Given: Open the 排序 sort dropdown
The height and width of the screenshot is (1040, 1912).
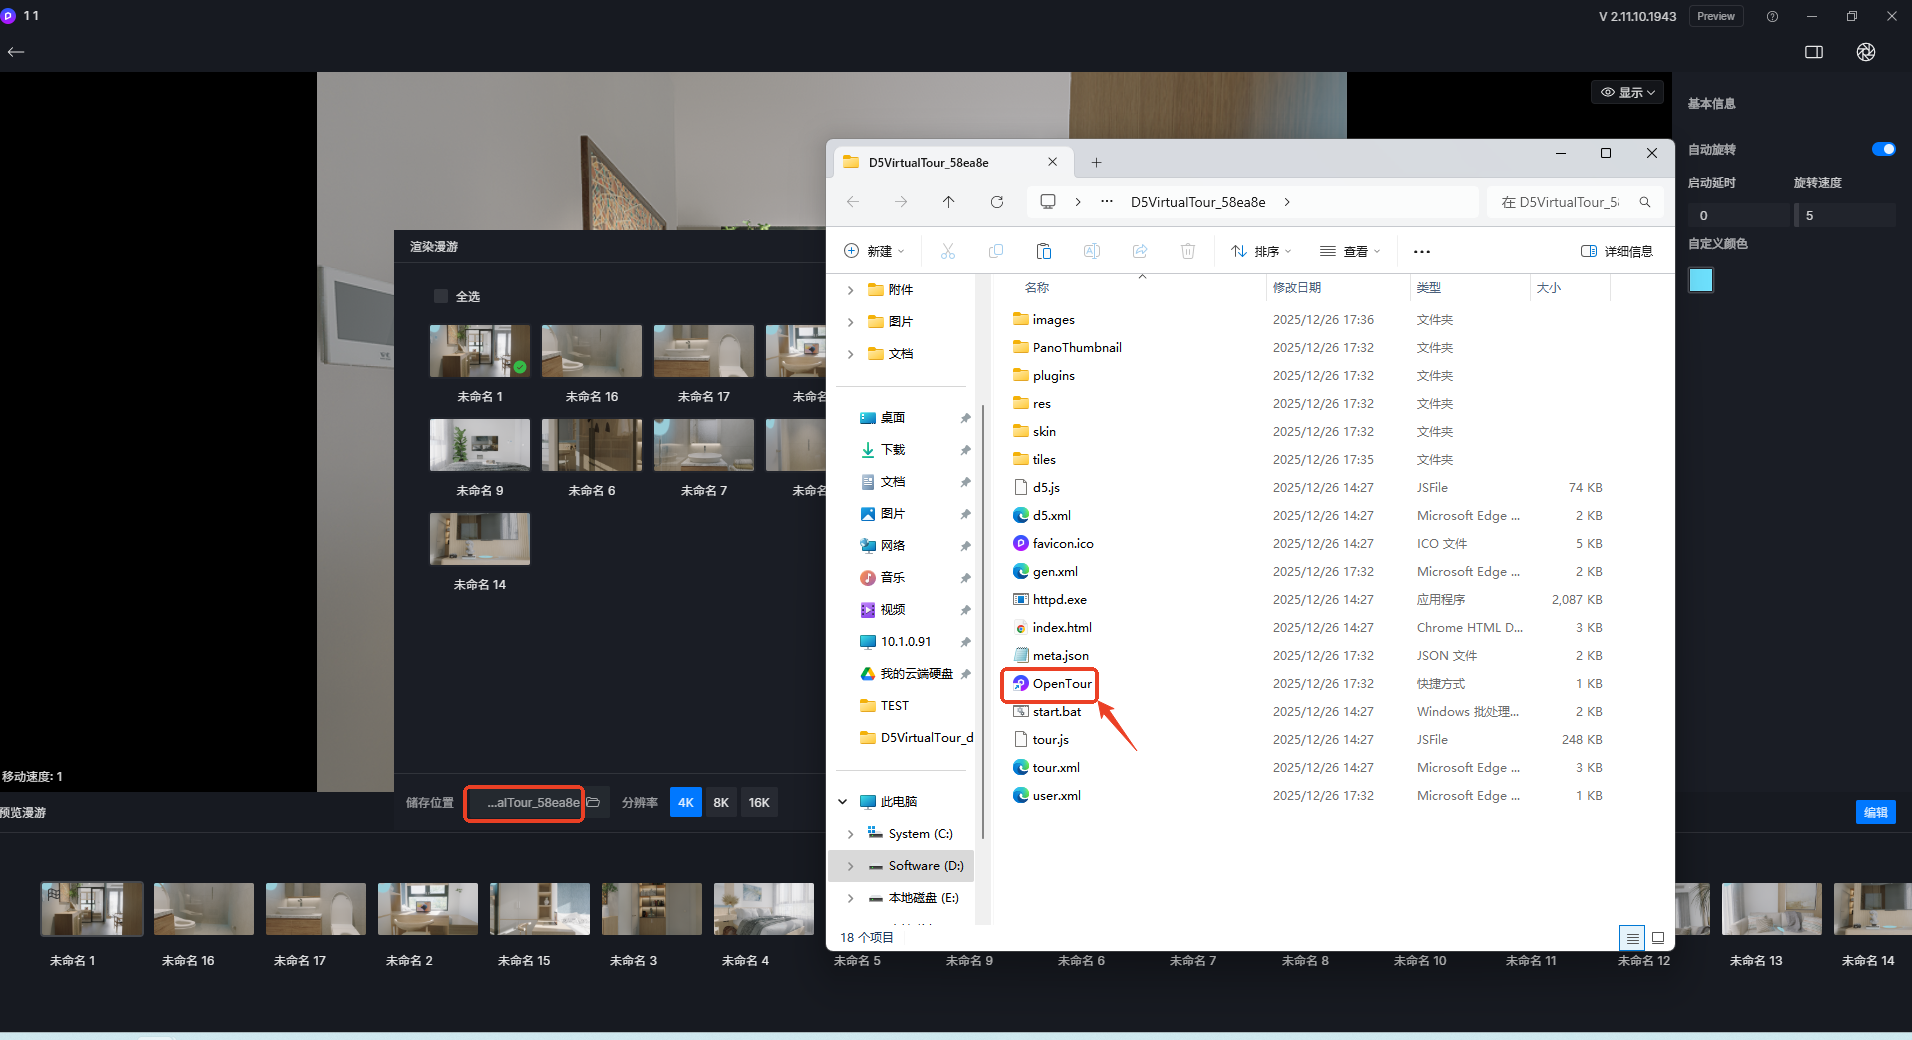Looking at the screenshot, I should point(1261,251).
